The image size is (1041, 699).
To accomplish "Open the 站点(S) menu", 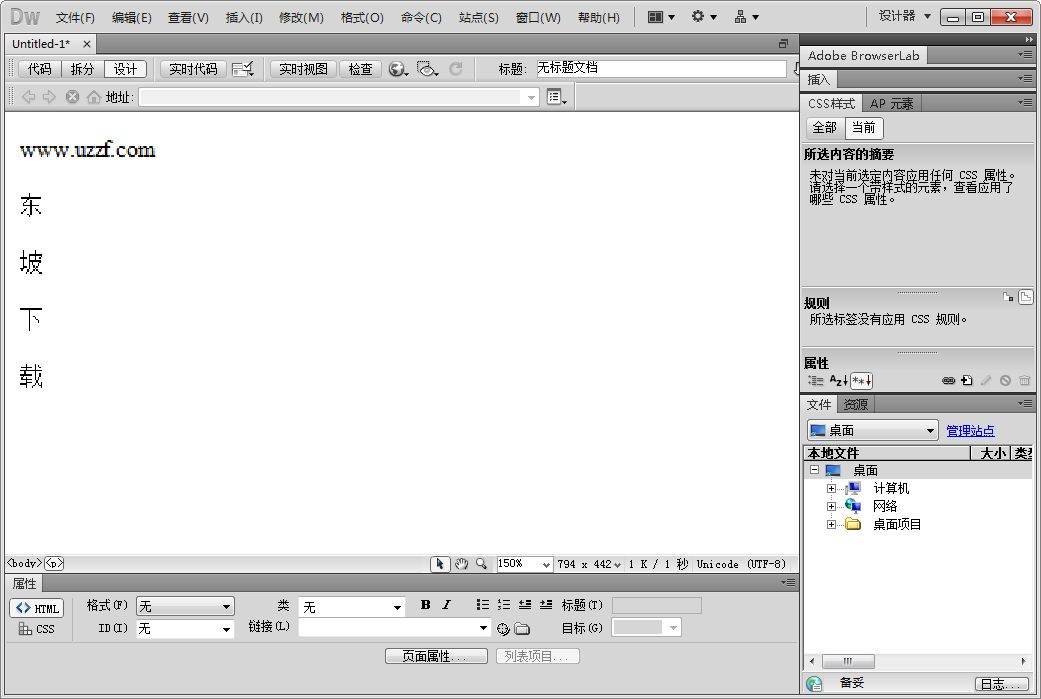I will point(479,18).
